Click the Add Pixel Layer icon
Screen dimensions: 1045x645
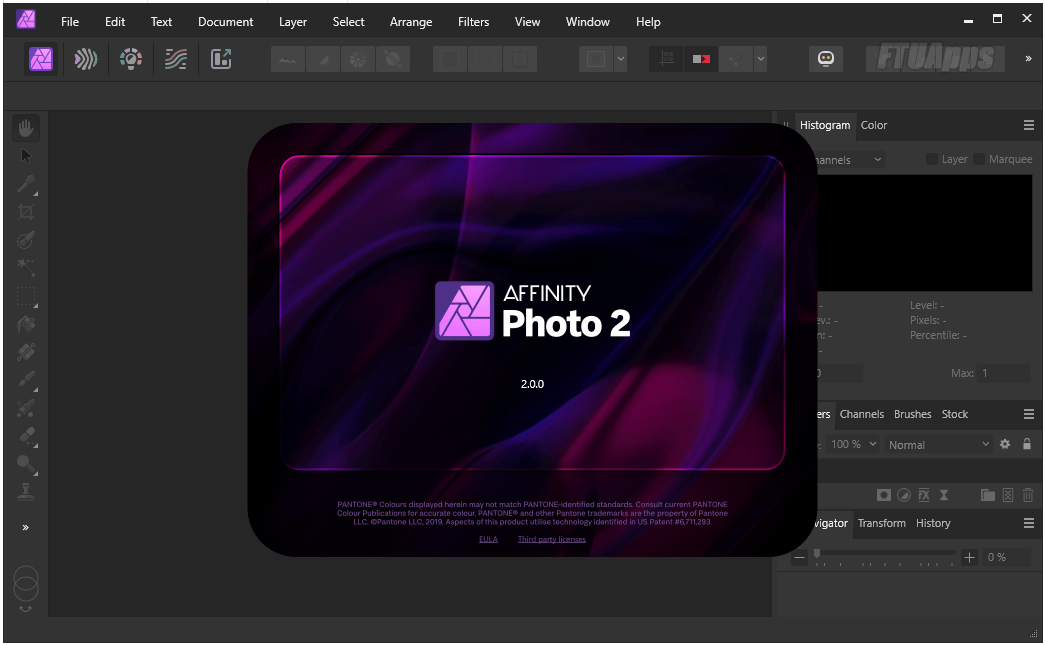[1008, 495]
